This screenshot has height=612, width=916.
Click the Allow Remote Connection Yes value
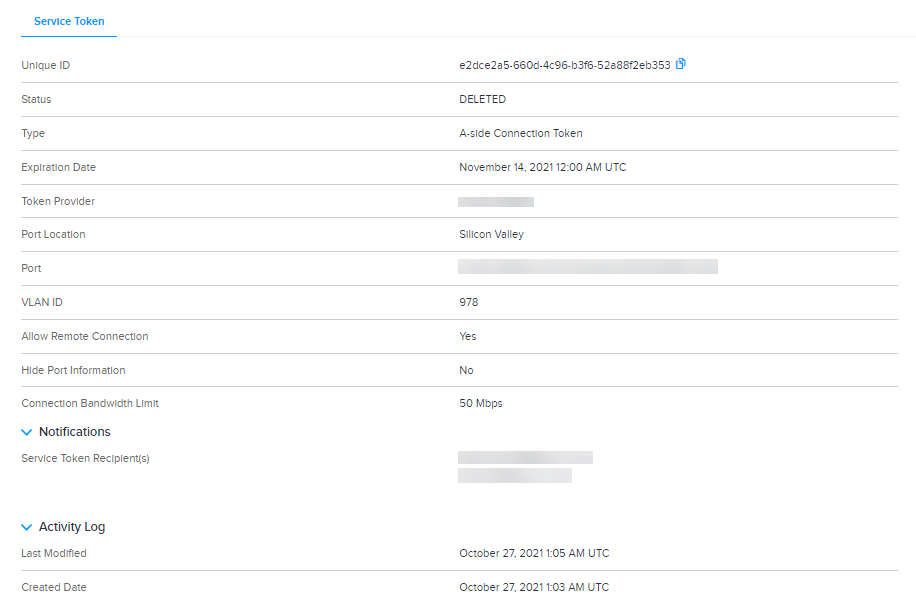pyautogui.click(x=468, y=336)
